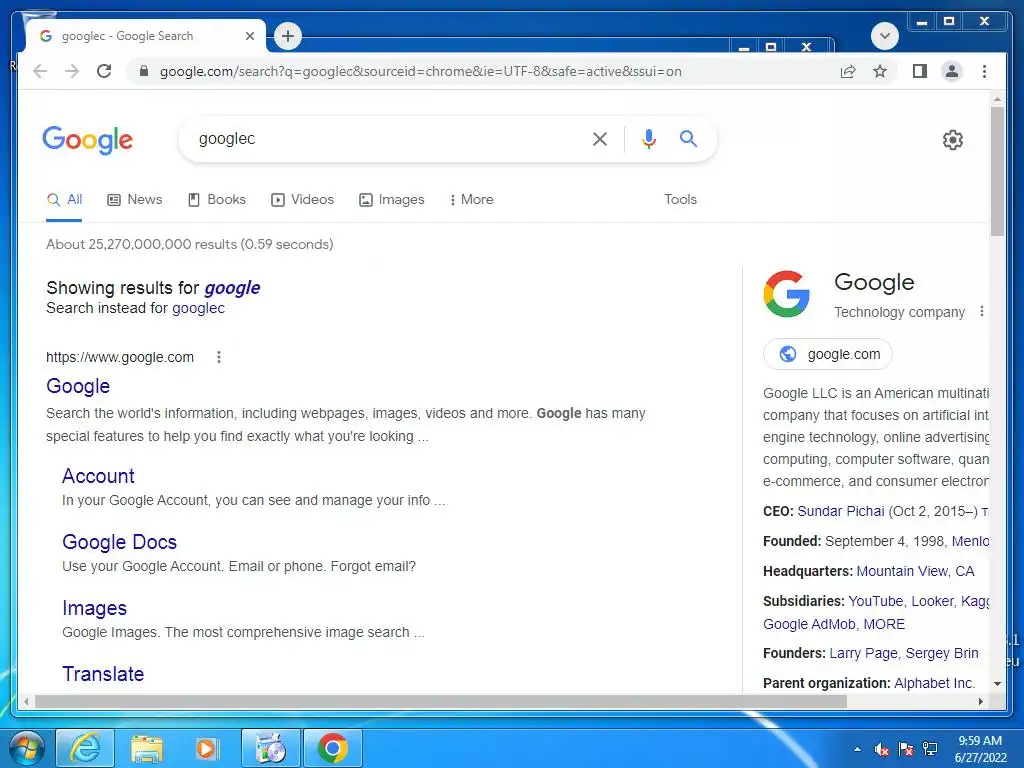Expand the More search categories menu
The height and width of the screenshot is (768, 1024).
472,200
